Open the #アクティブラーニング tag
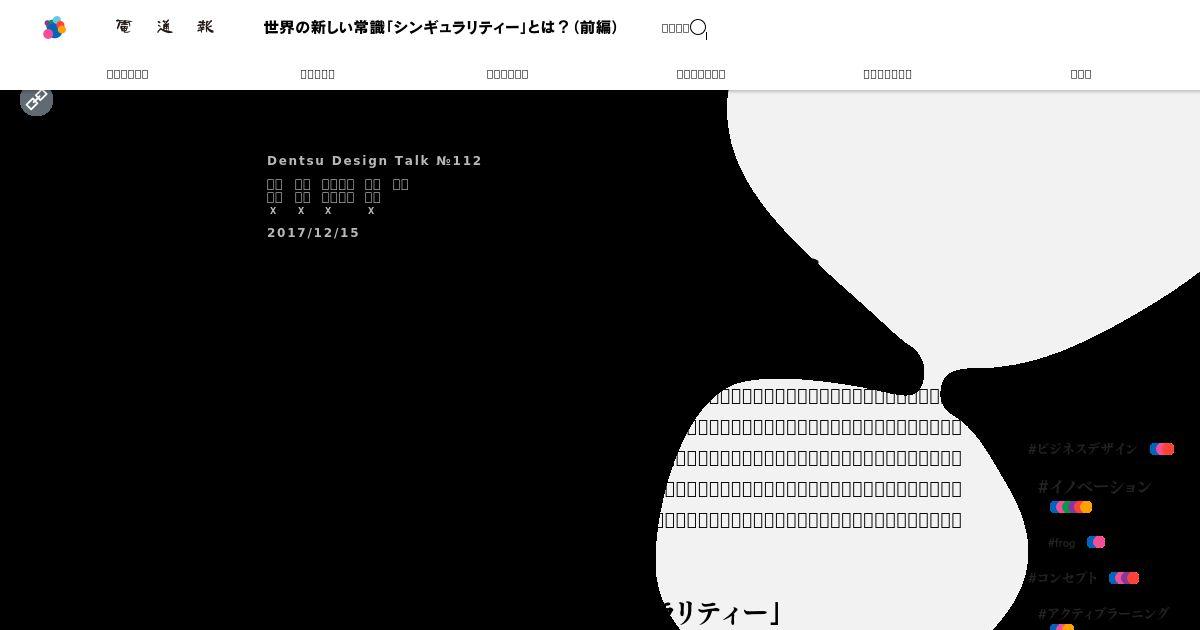This screenshot has width=1200, height=630. [x=1103, y=614]
